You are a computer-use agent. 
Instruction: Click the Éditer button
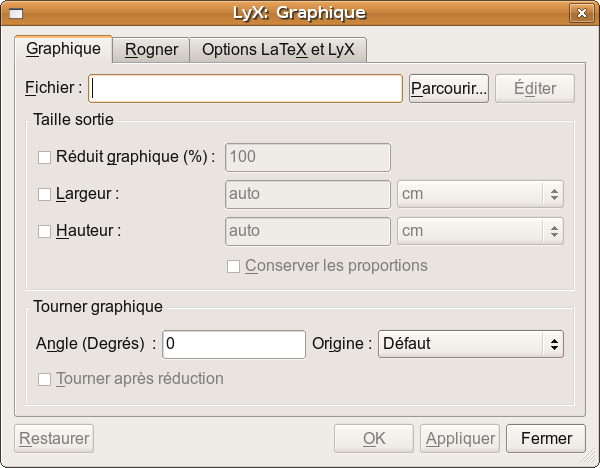(535, 88)
